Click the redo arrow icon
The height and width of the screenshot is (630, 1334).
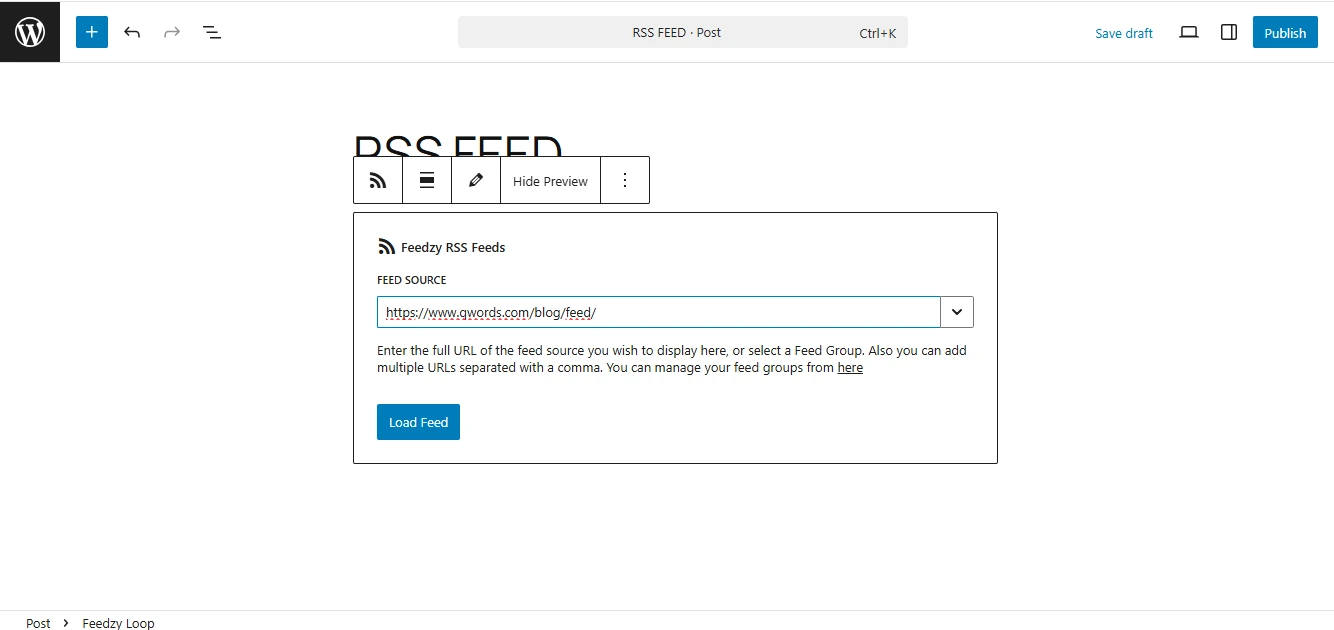click(172, 32)
